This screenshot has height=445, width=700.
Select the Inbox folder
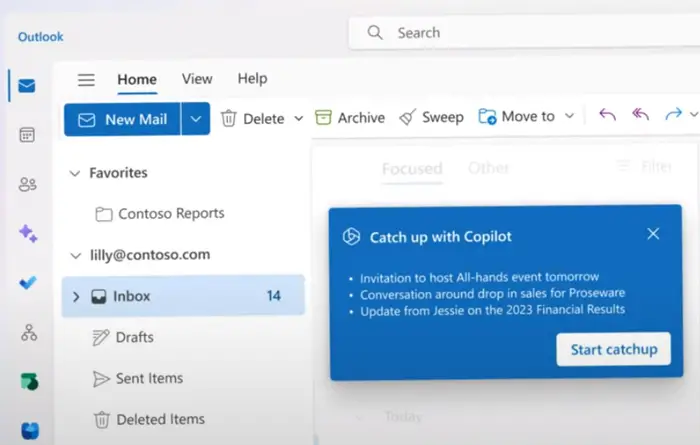point(183,296)
